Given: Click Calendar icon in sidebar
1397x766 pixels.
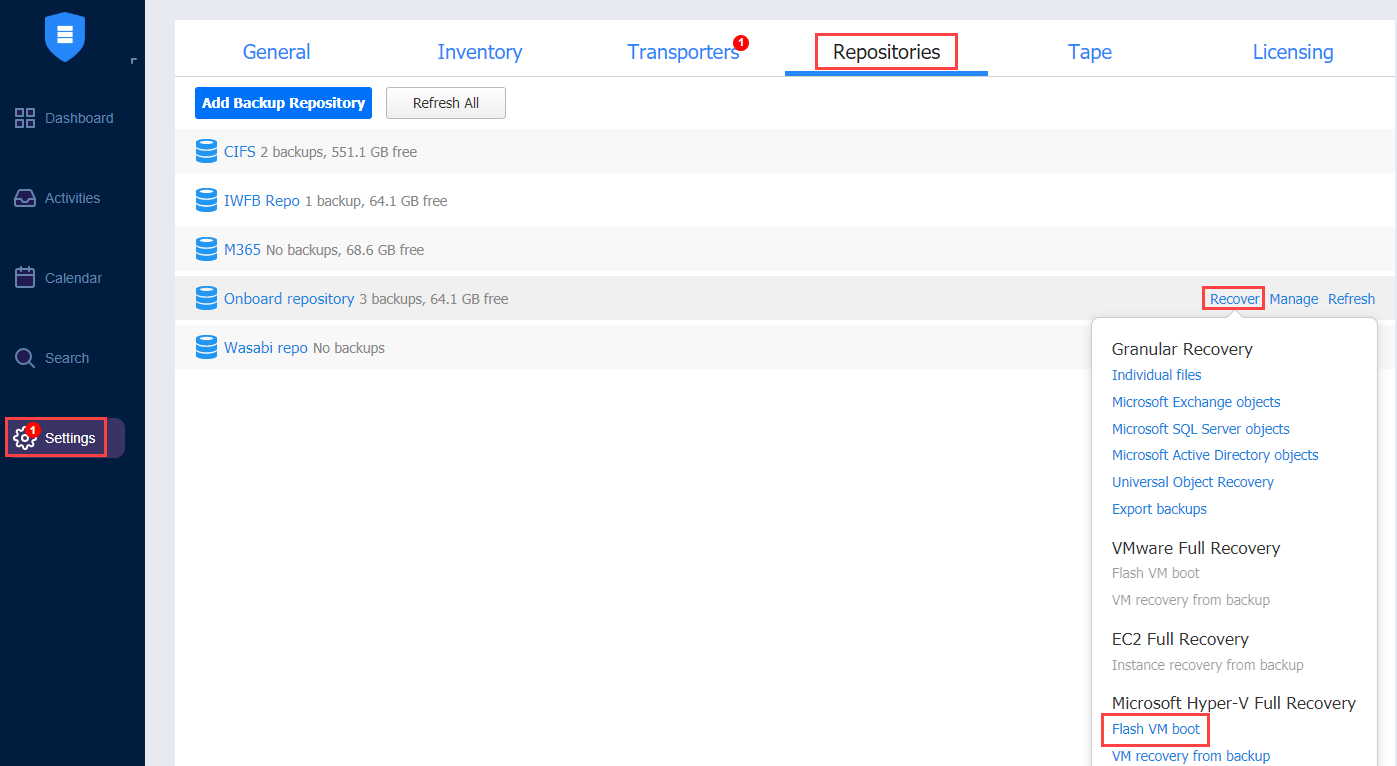Looking at the screenshot, I should pos(25,278).
